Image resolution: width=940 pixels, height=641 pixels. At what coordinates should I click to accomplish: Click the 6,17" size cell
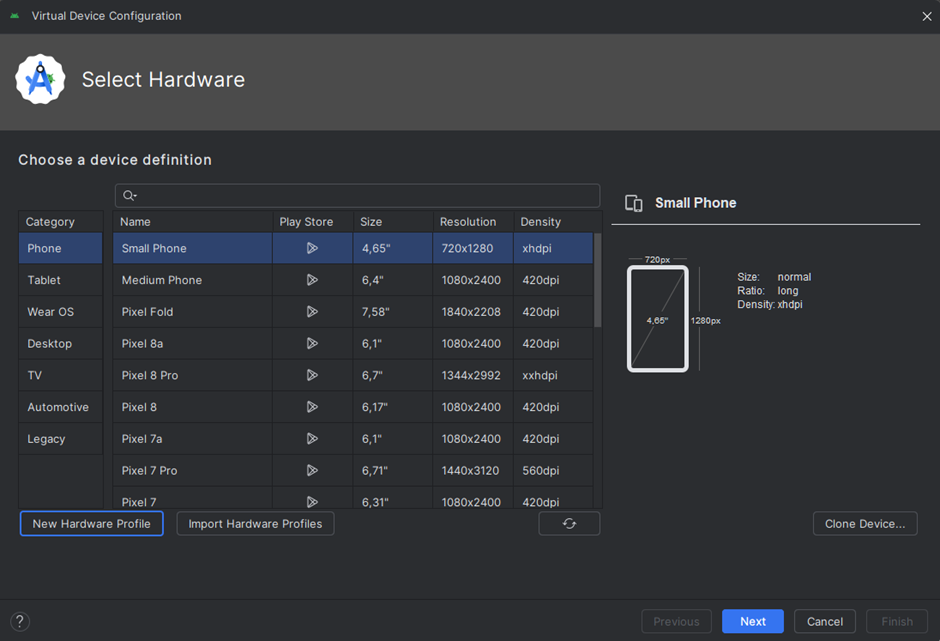click(393, 407)
